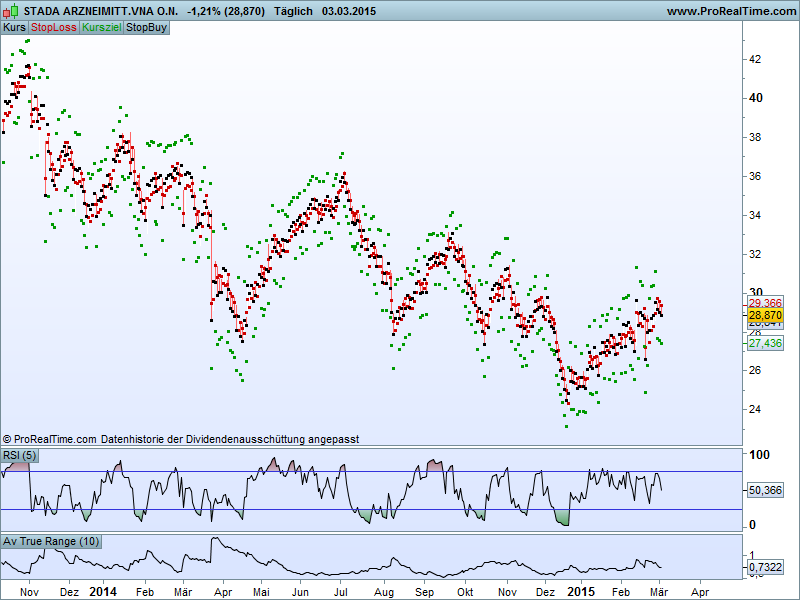Toggle the Kursziel series label
800x600 pixels.
100,27
